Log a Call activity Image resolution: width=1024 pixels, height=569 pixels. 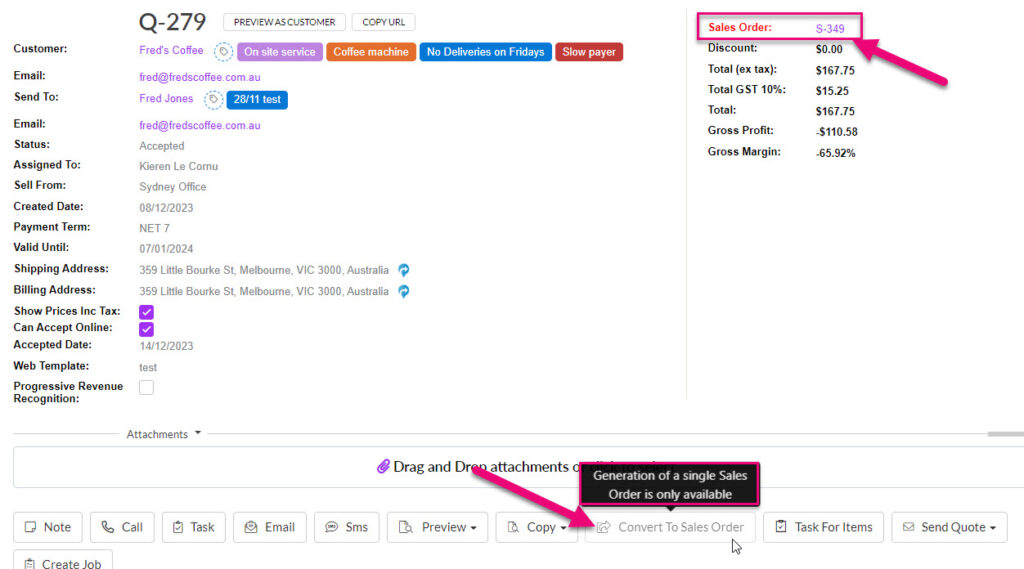(x=122, y=527)
